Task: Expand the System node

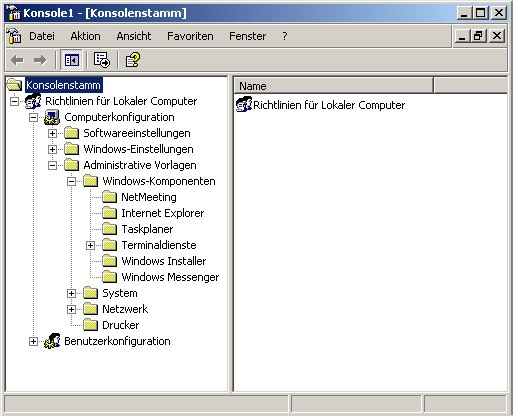Action: point(71,293)
